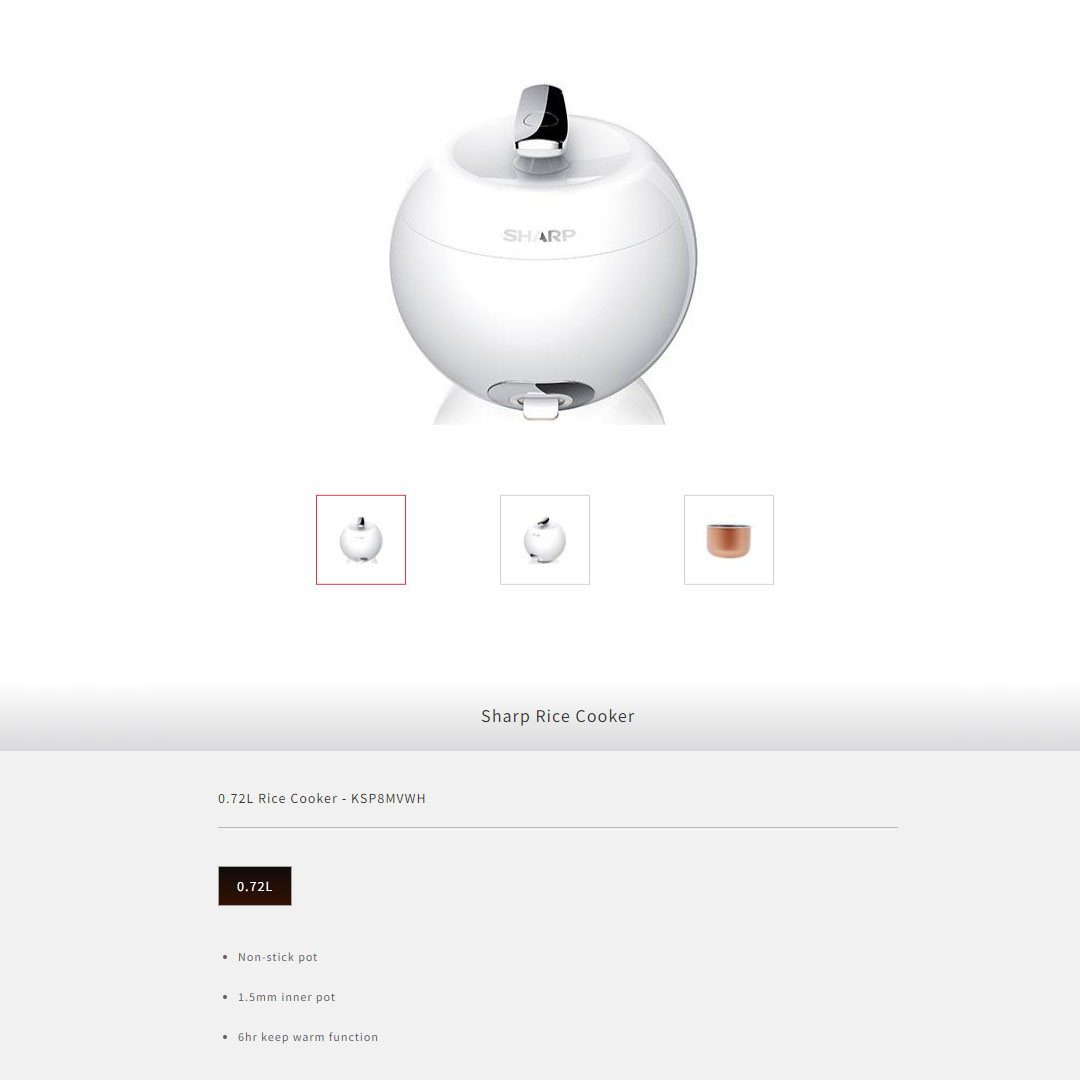Image resolution: width=1080 pixels, height=1080 pixels.
Task: Click the 6hr keep warm function item
Action: (308, 1037)
